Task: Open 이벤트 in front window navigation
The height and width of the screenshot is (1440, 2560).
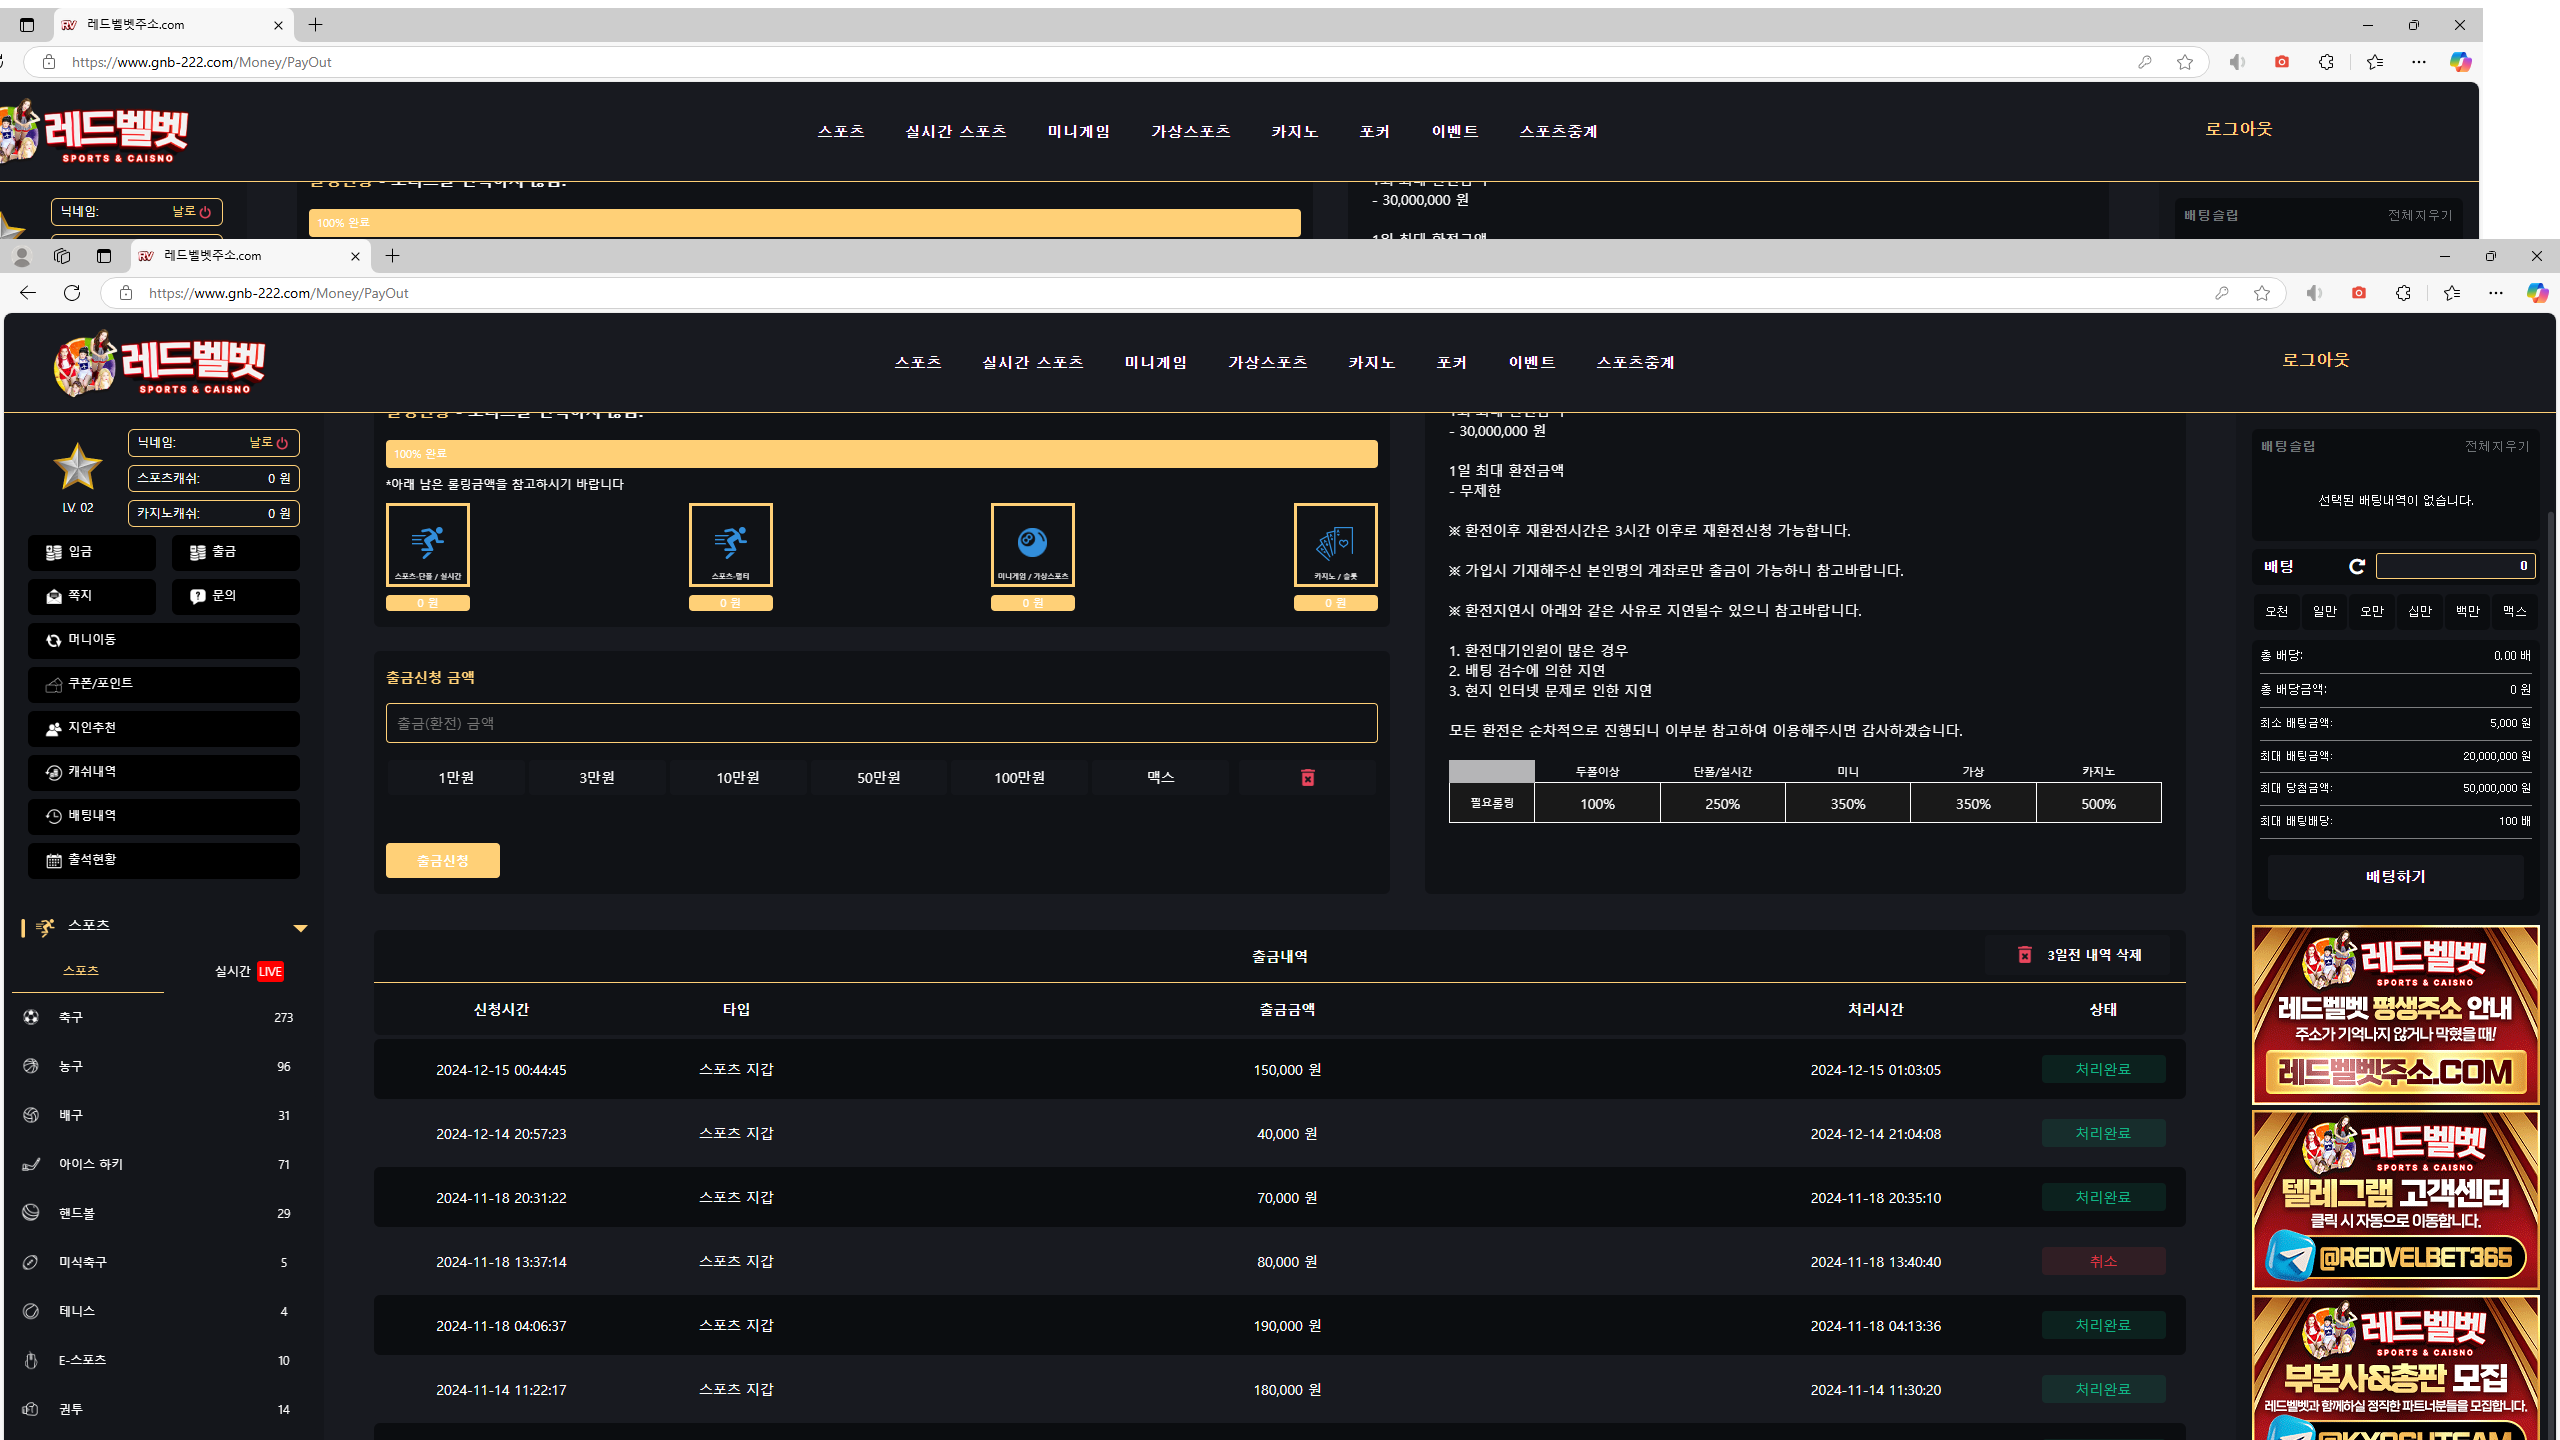Action: pos(1532,362)
